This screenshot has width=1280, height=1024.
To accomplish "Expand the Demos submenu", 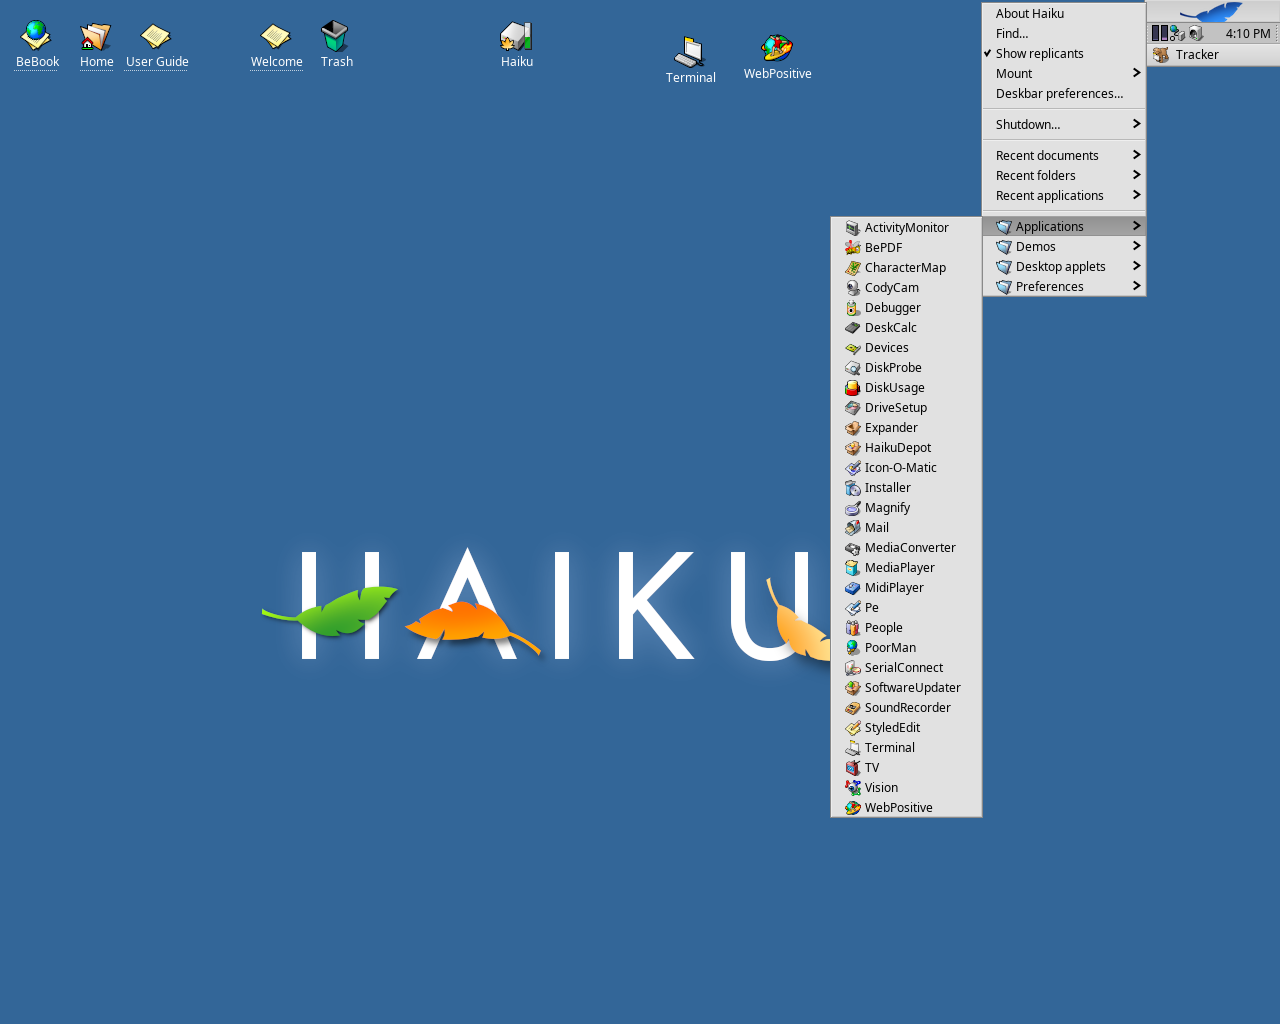I will pyautogui.click(x=1063, y=247).
